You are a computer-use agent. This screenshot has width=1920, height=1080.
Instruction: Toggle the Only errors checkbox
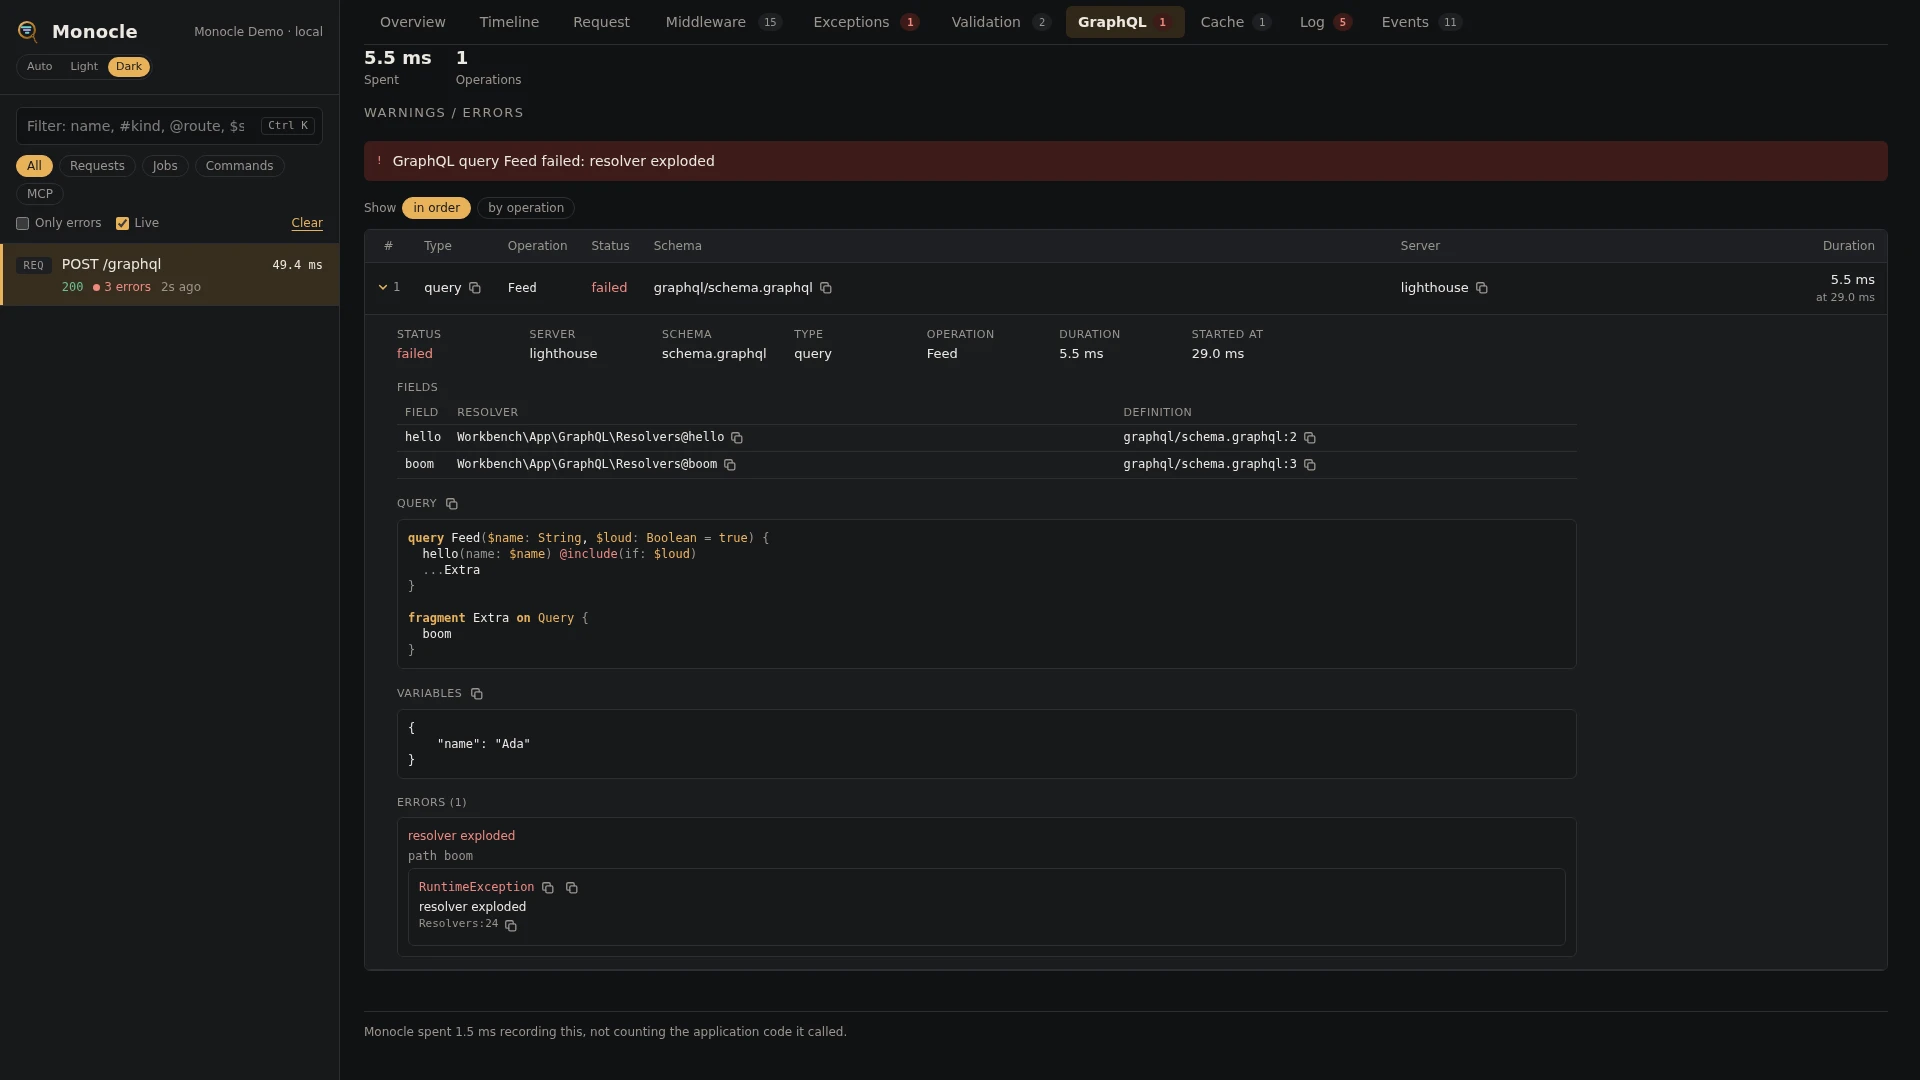22,224
